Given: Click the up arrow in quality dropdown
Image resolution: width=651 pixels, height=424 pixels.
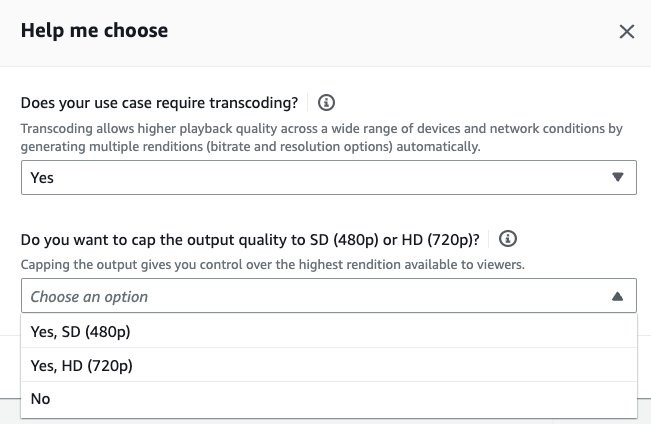Looking at the screenshot, I should [618, 296].
